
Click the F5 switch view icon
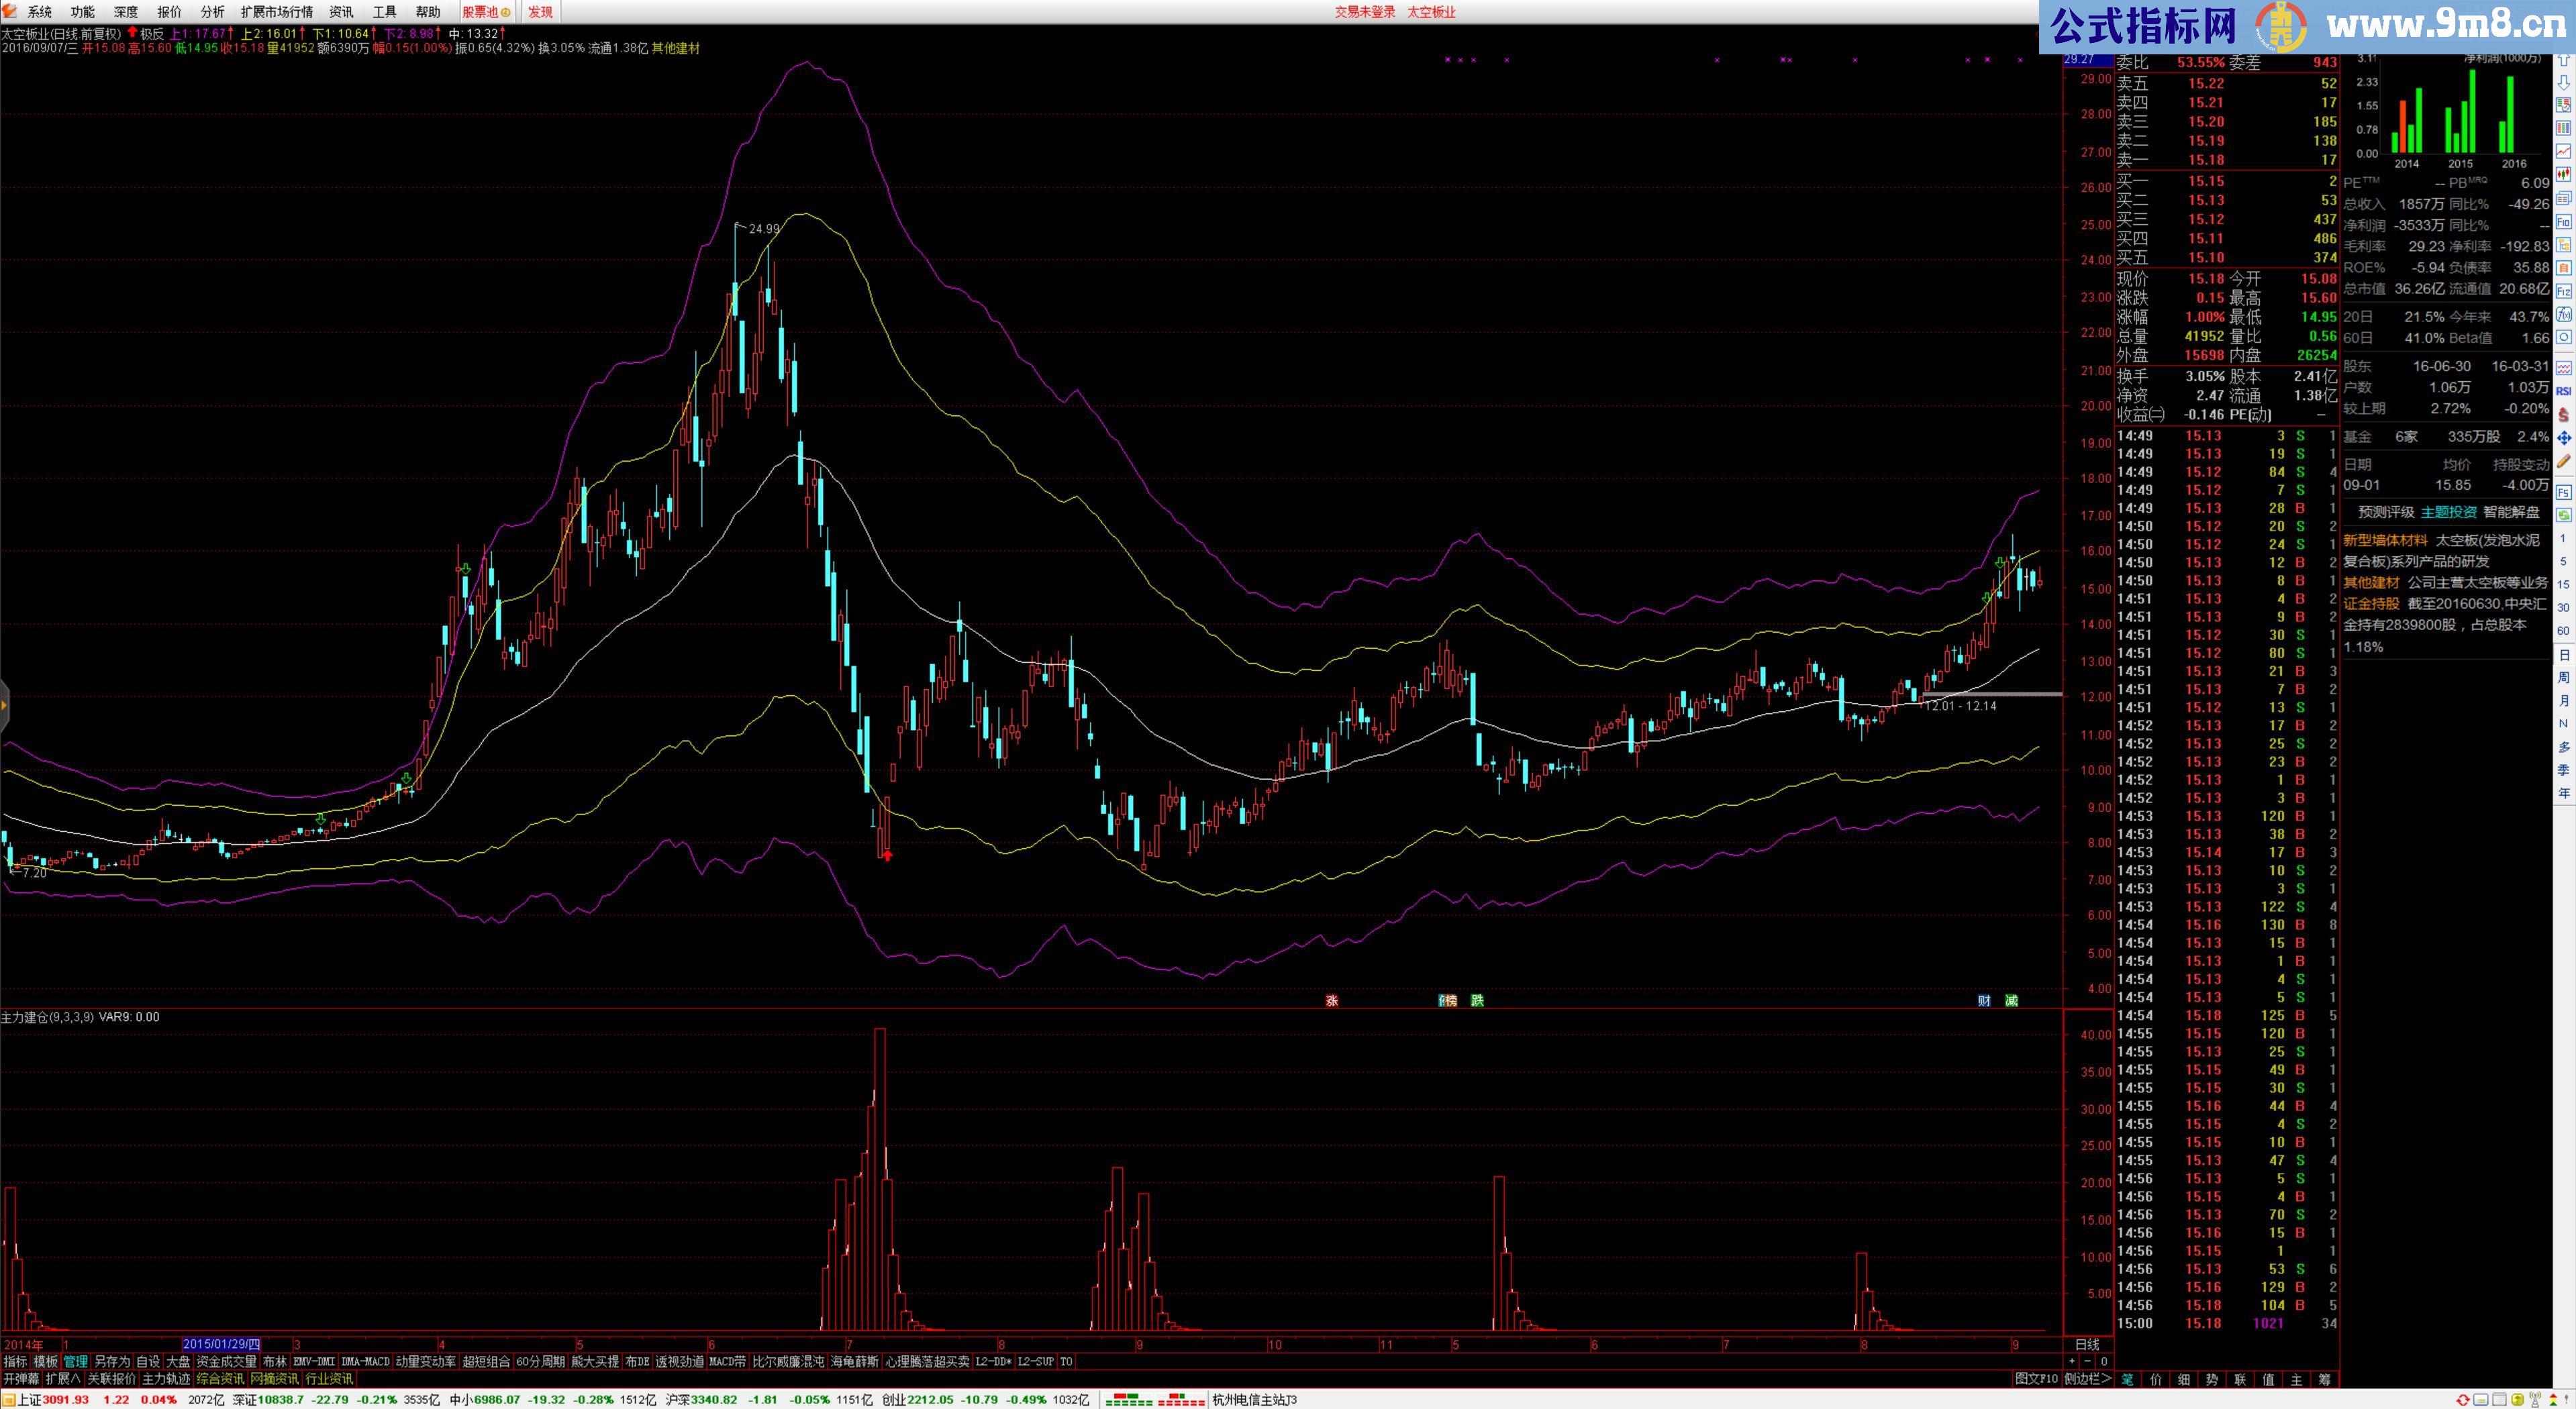coord(2564,492)
